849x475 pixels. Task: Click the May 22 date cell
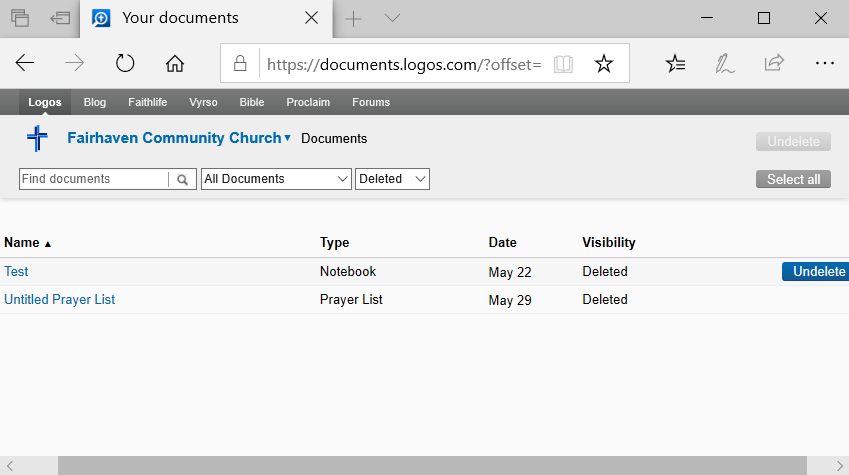(x=510, y=272)
